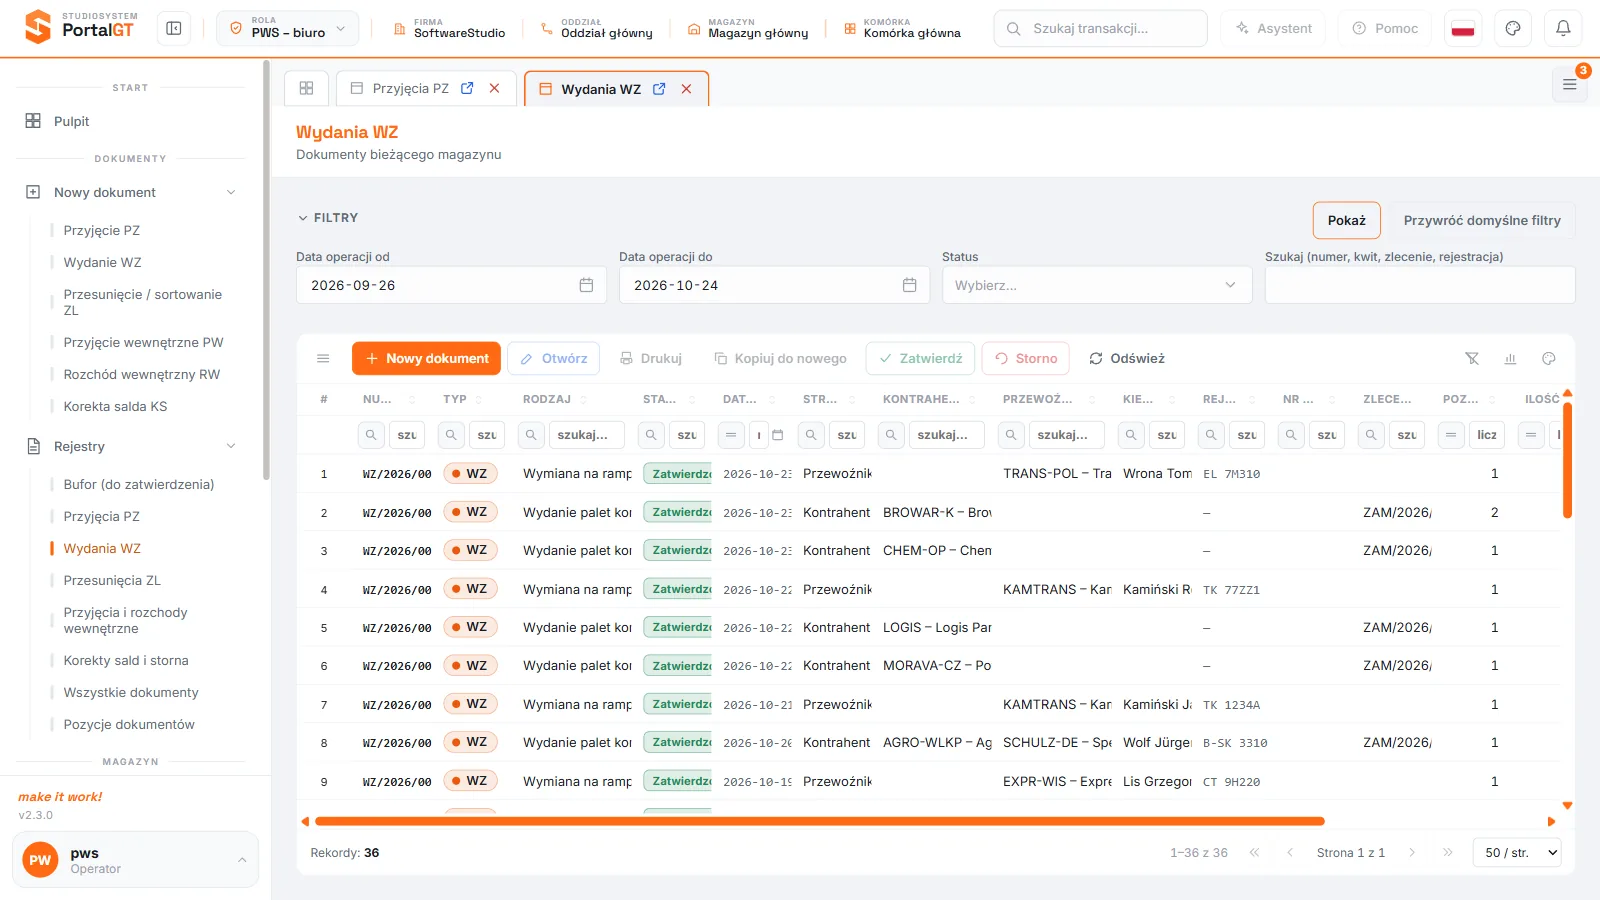This screenshot has width=1600, height=900.
Task: Click the PortalGT logo
Action: tap(81, 27)
